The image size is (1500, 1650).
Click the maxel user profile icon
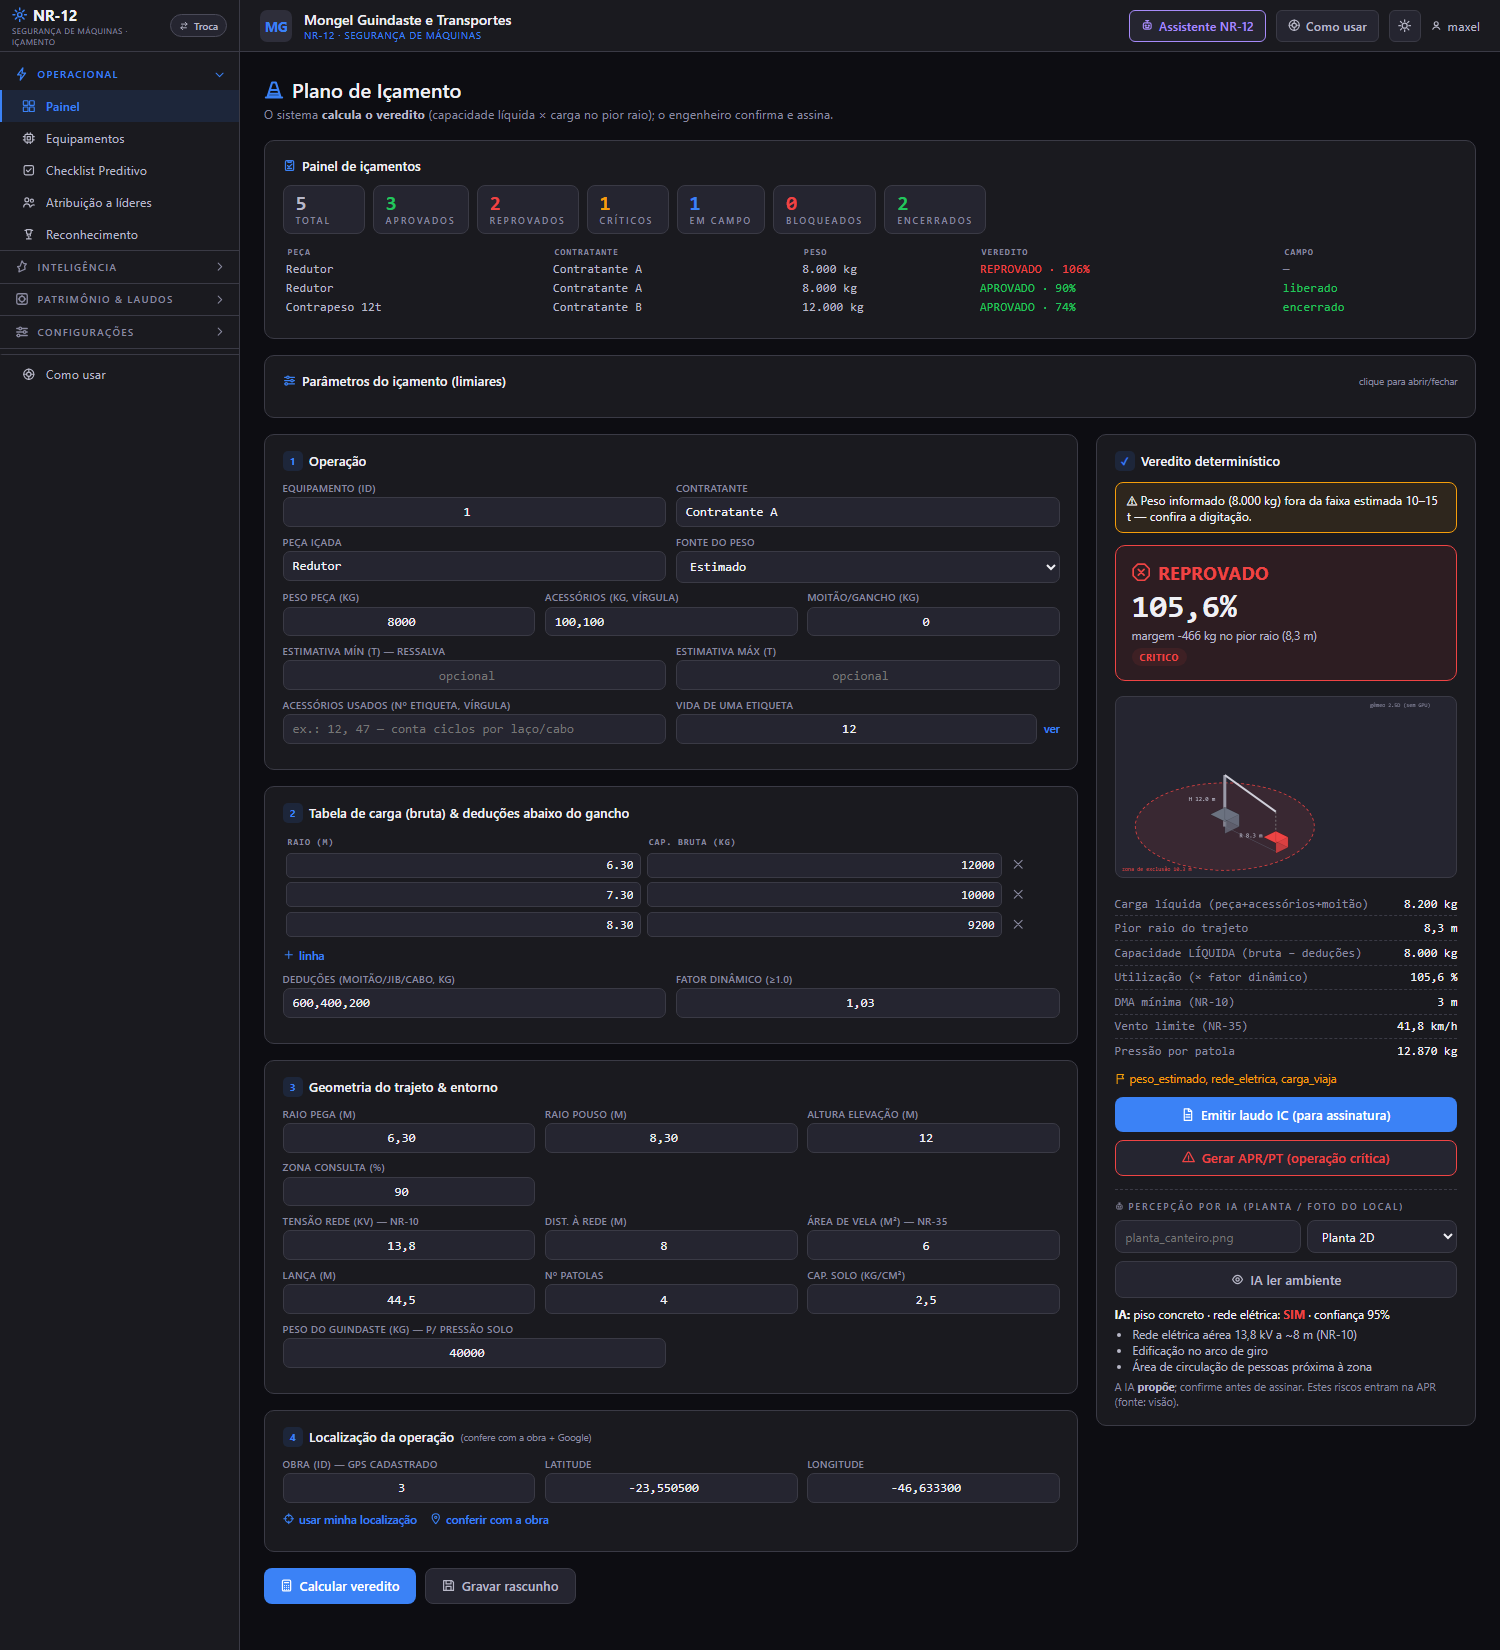pos(1436,26)
